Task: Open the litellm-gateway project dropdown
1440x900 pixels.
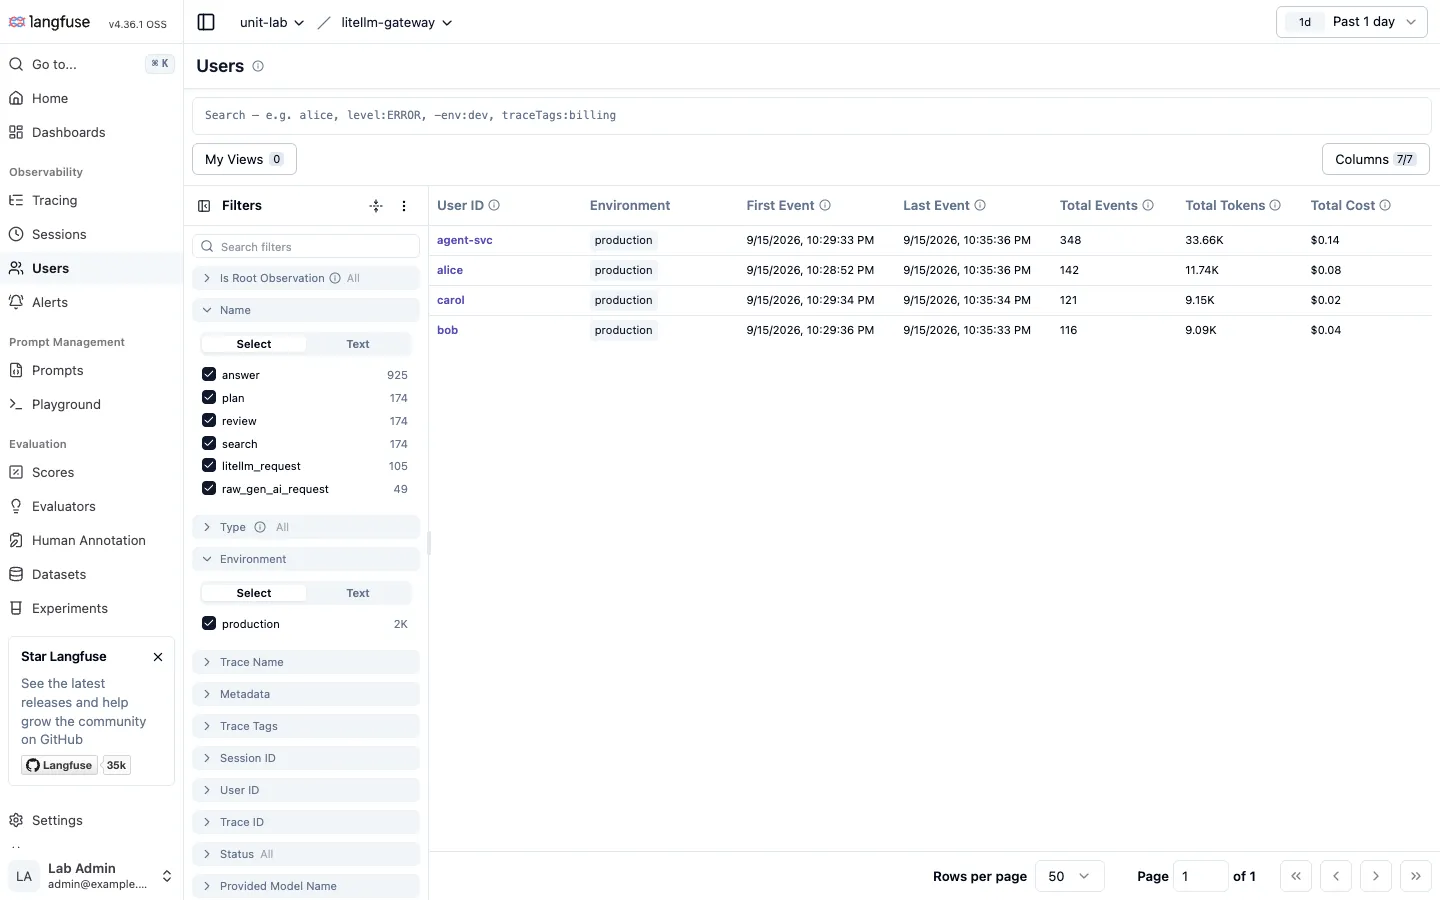Action: pos(396,22)
